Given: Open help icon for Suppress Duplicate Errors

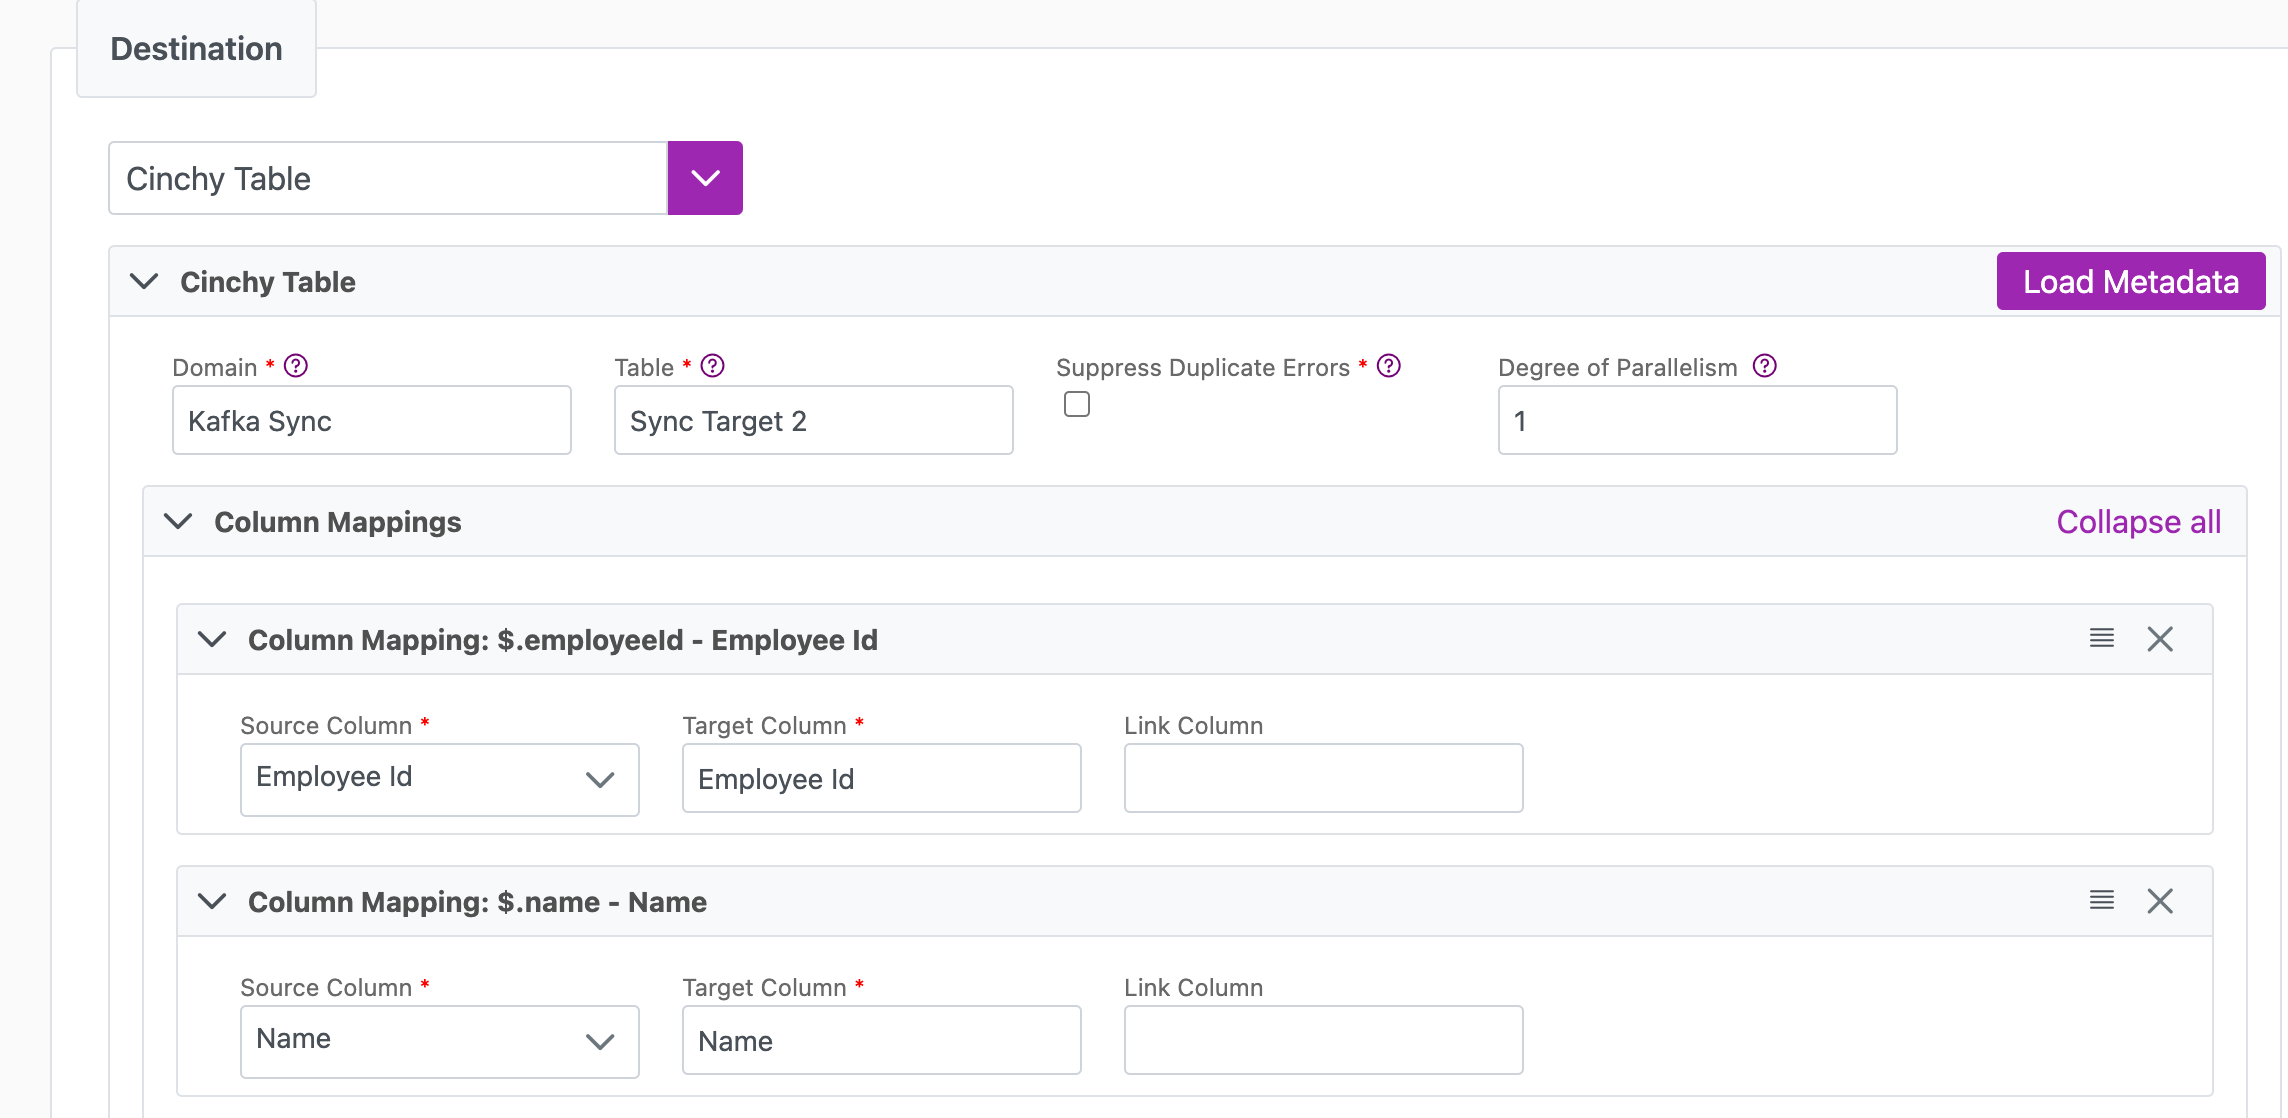Looking at the screenshot, I should [1389, 366].
